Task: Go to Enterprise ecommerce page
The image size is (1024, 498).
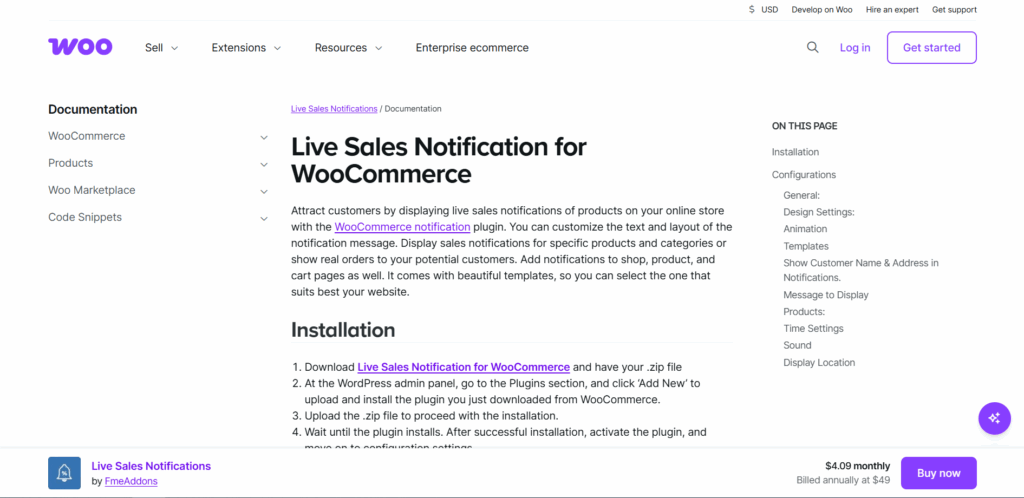Action: [x=472, y=48]
